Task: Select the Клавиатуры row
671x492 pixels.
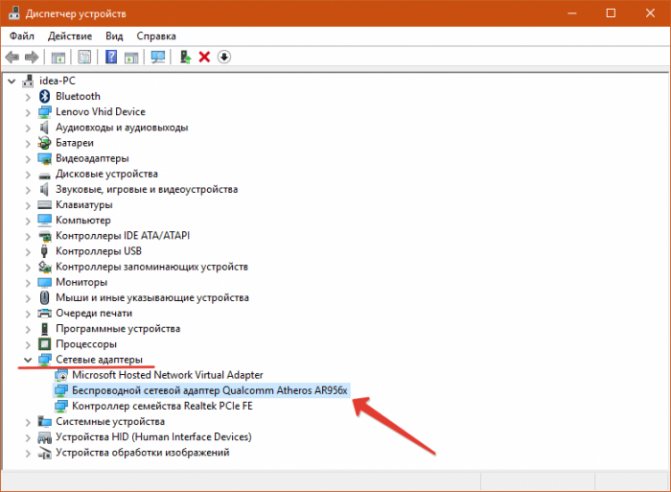Action: point(84,205)
